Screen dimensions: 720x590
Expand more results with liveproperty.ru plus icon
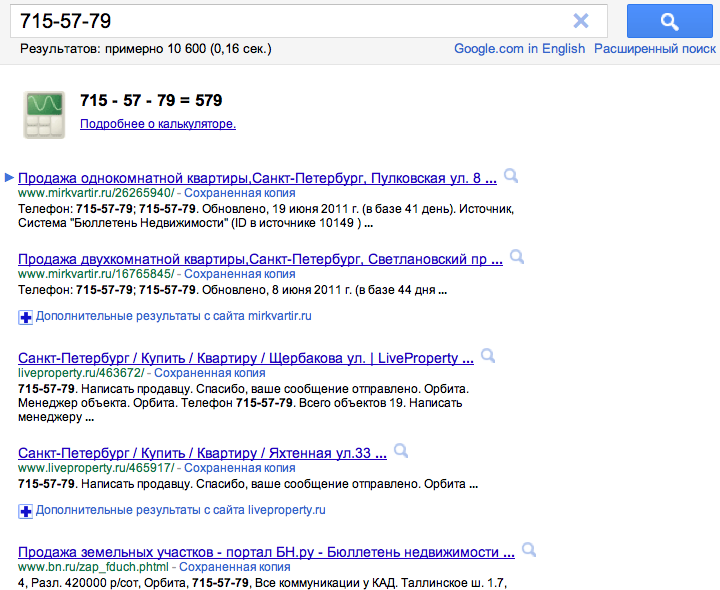point(25,511)
